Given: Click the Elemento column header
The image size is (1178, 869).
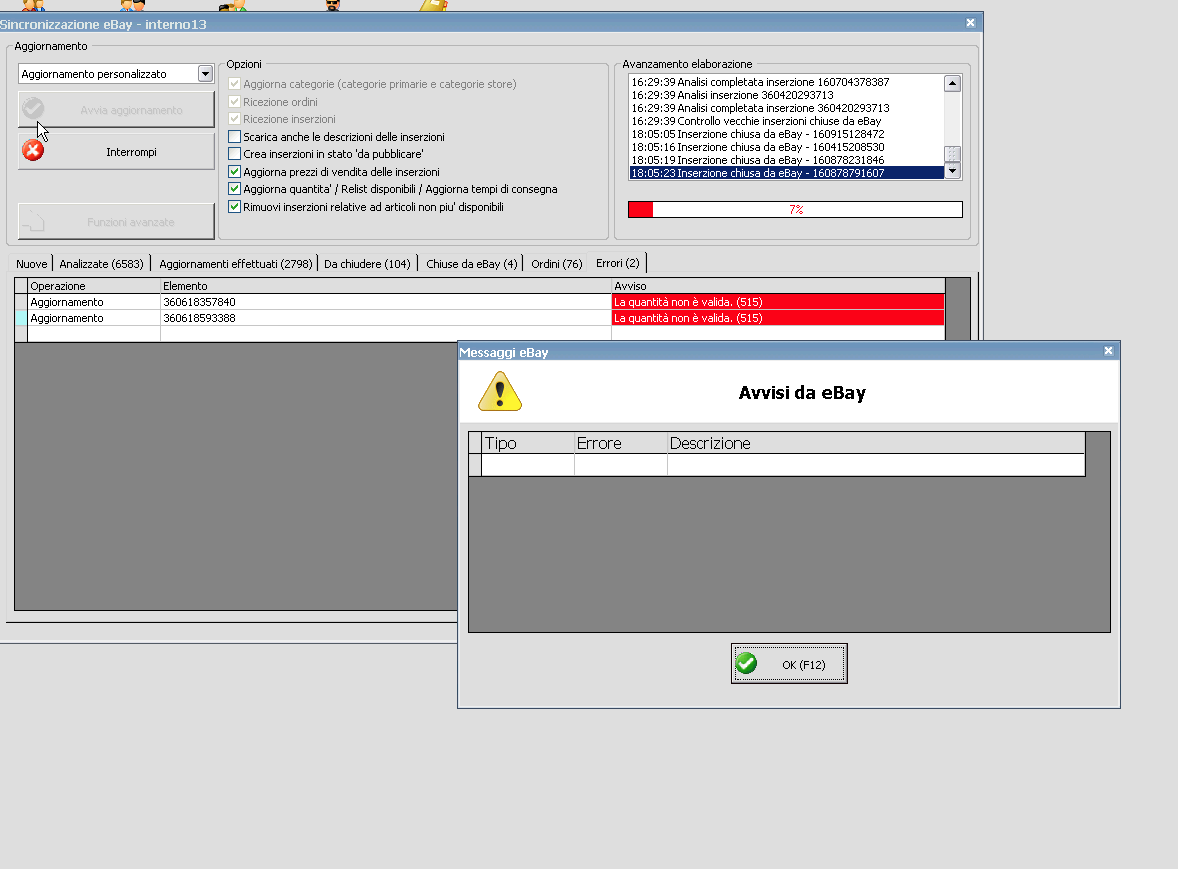Looking at the screenshot, I should click(386, 286).
